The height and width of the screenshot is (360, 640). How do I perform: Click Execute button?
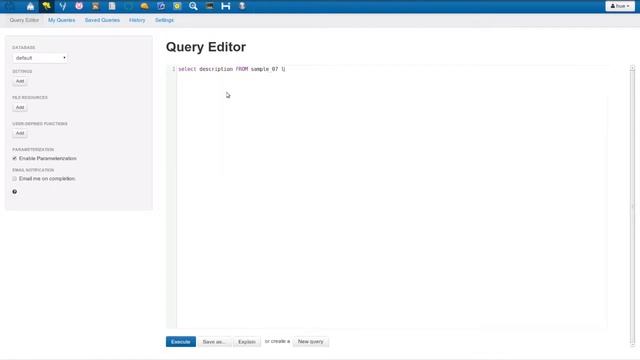(181, 342)
